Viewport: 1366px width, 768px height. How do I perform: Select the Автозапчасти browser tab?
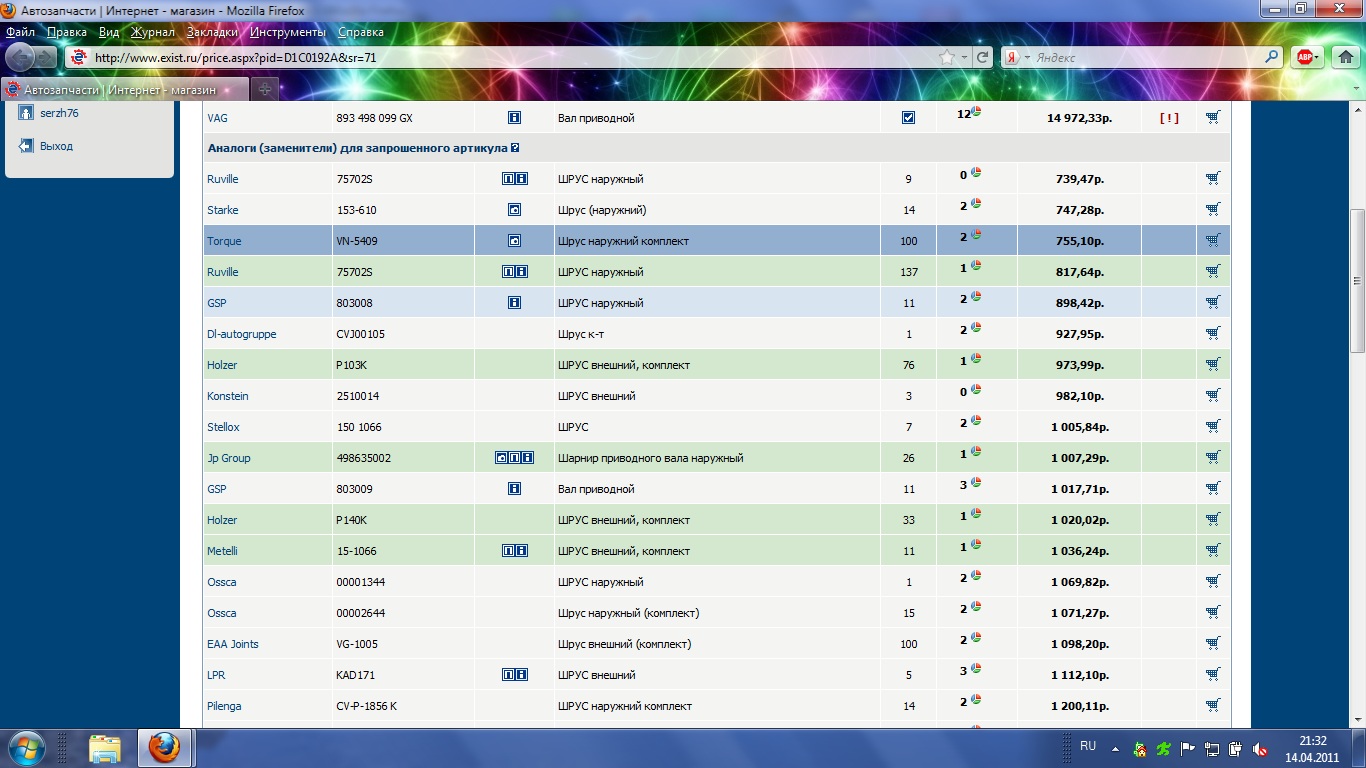click(x=125, y=89)
